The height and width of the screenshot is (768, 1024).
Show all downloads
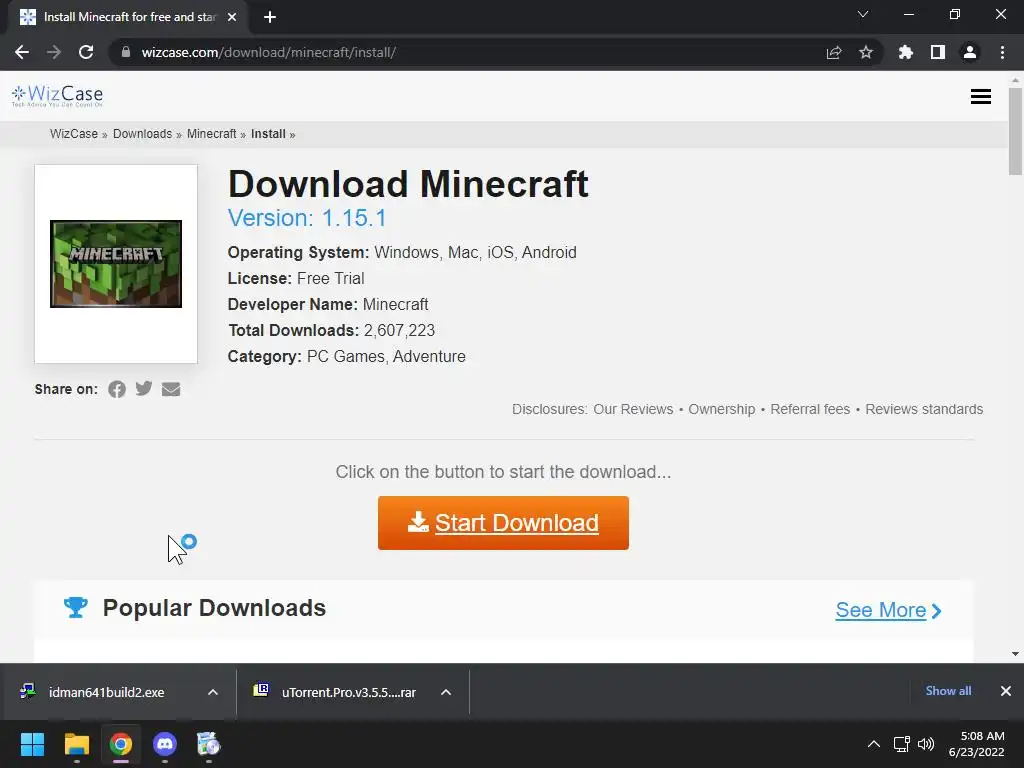point(948,691)
